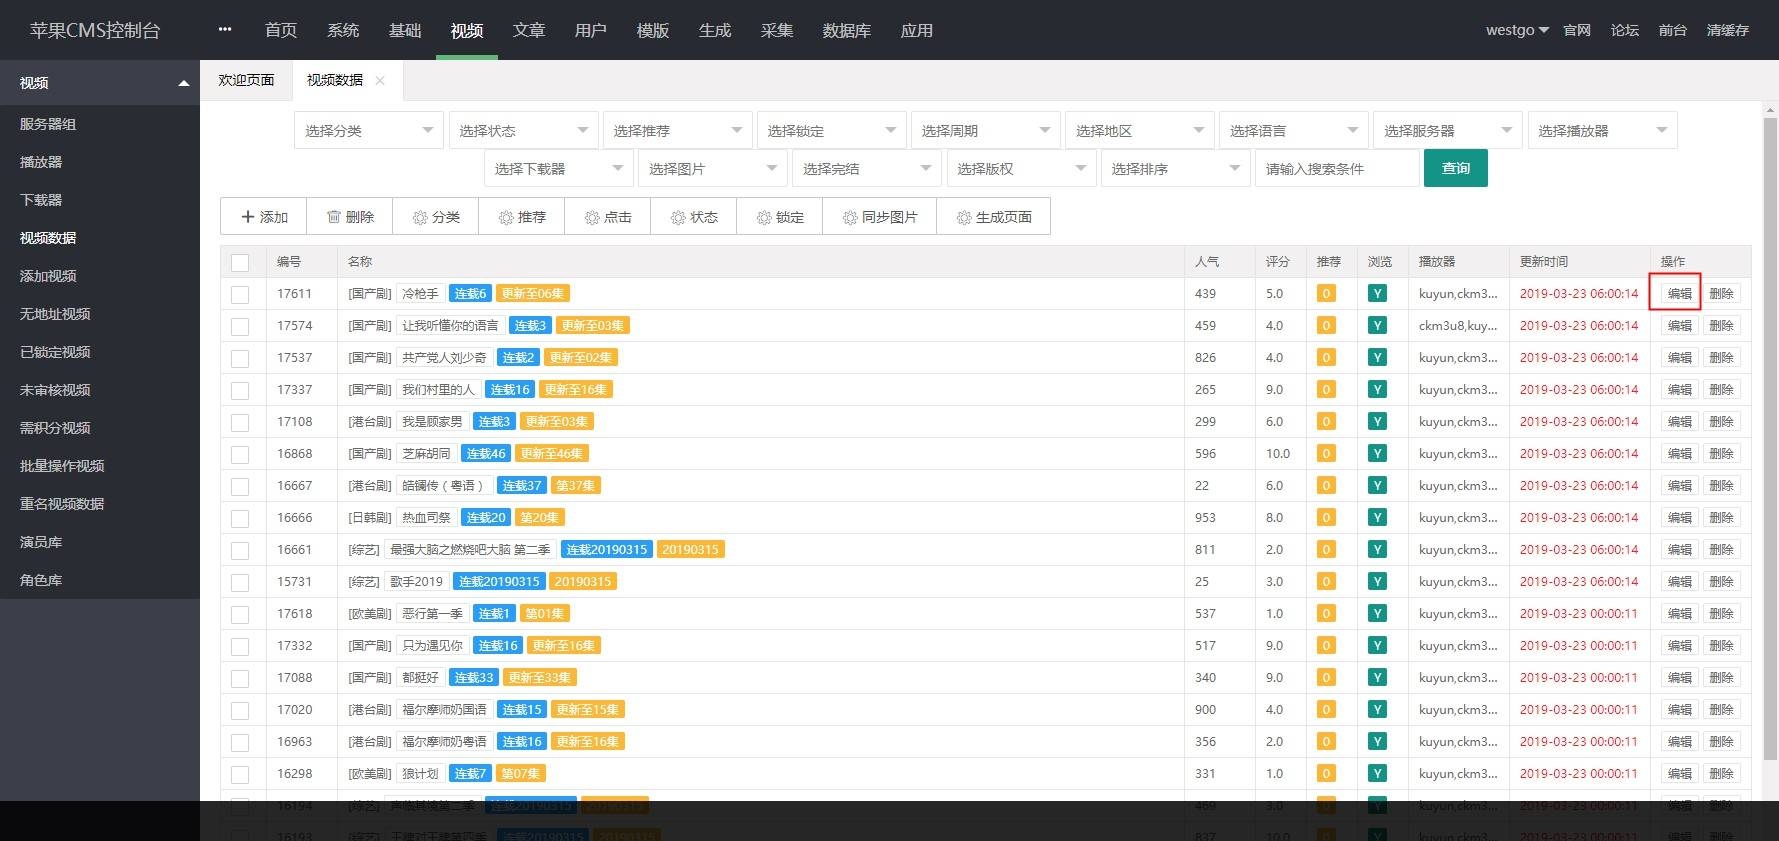
Task: Open the 选择下载器 dropdown
Action: click(x=558, y=169)
